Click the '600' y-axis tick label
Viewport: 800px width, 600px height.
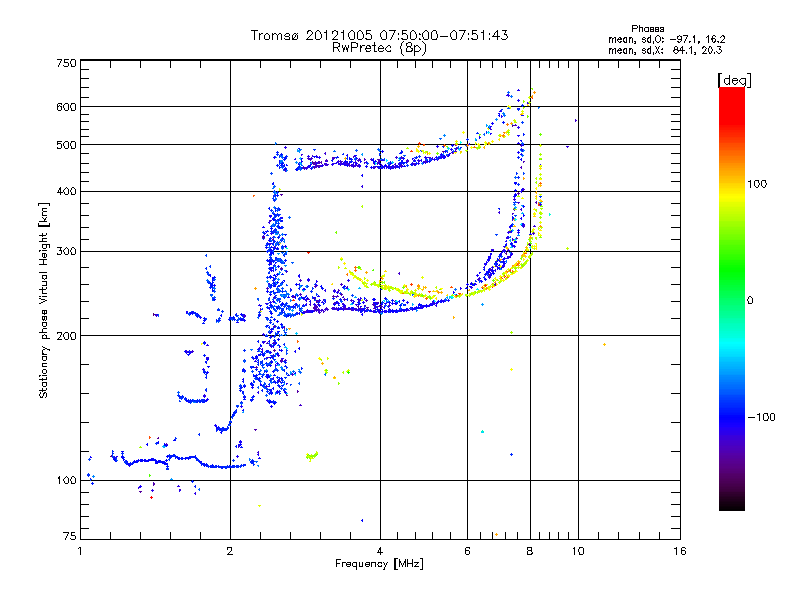(67, 107)
